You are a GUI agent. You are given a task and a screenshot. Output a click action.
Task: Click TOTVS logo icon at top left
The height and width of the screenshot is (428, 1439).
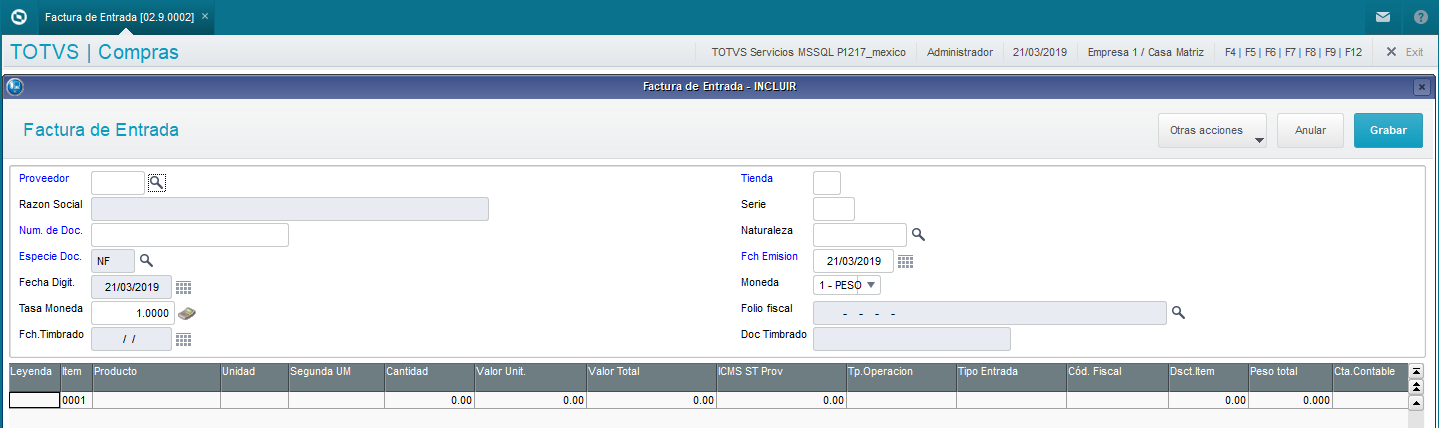click(17, 17)
